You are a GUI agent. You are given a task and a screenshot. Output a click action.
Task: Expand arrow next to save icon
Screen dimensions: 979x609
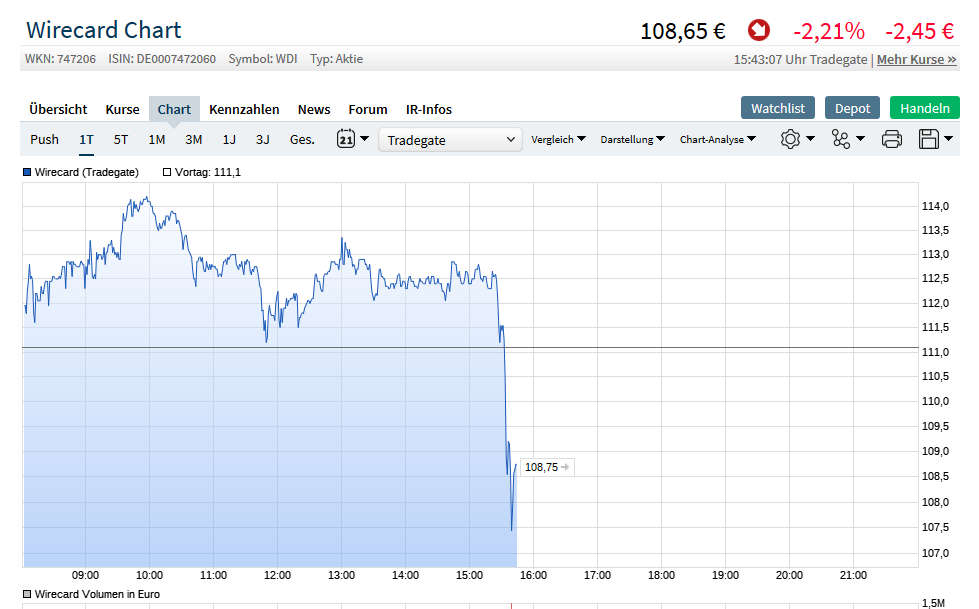[x=948, y=139]
